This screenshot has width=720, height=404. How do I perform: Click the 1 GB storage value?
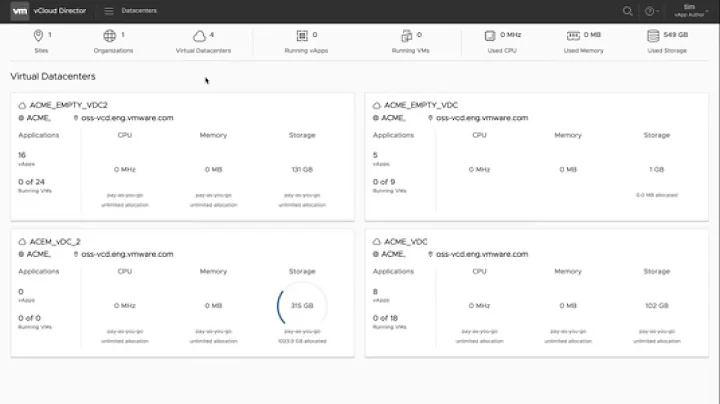click(x=657, y=169)
